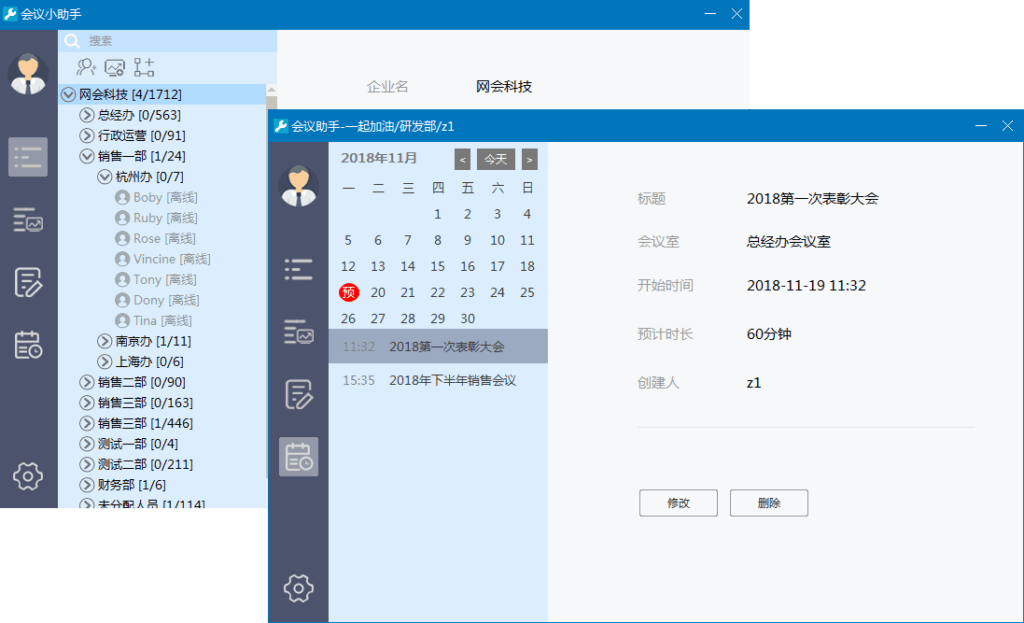Click the add contact icon below search
Screen dimensions: 1024x623
(87, 68)
